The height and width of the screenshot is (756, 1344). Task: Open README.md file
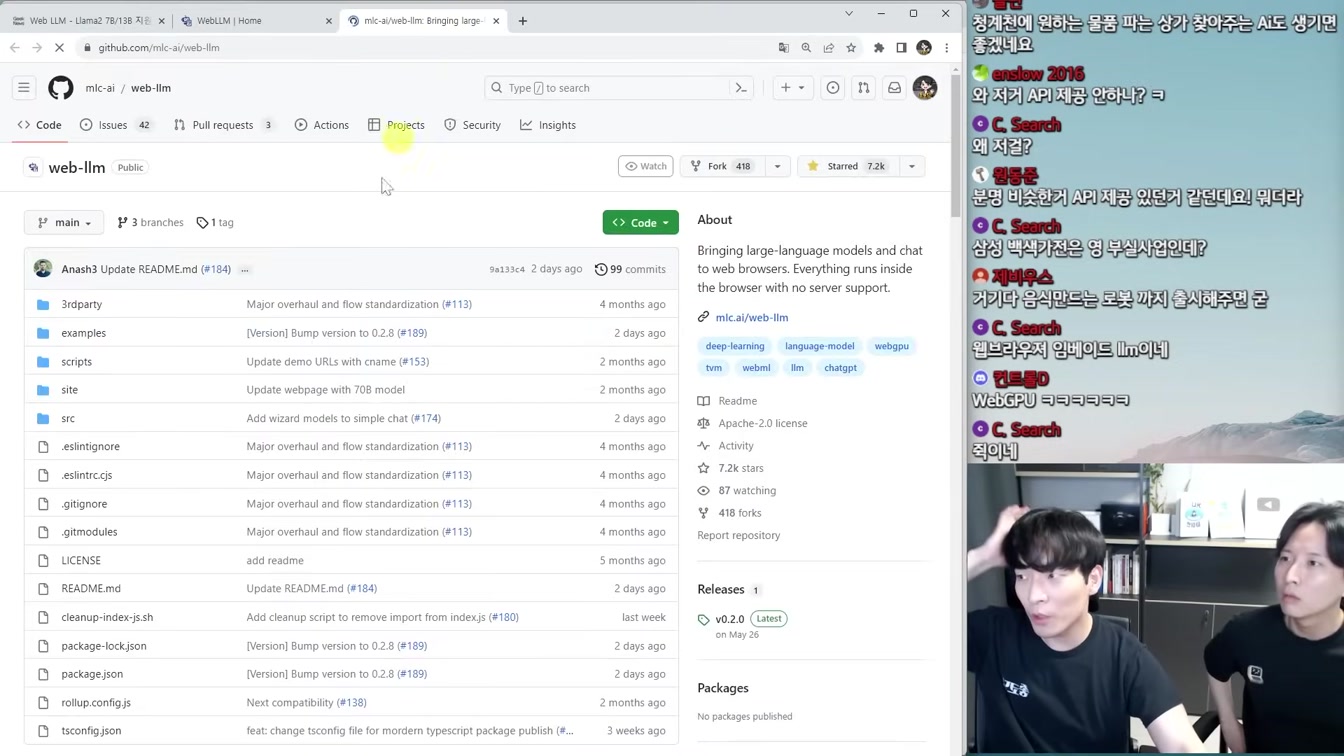(91, 589)
